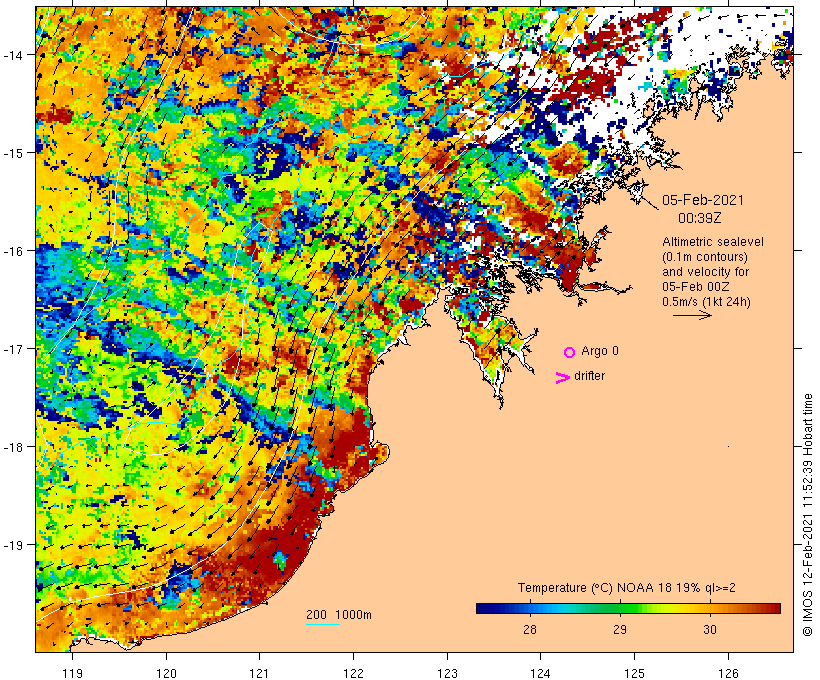Click the '-15' latitude axis label
The height and width of the screenshot is (680, 820).
(x=12, y=153)
